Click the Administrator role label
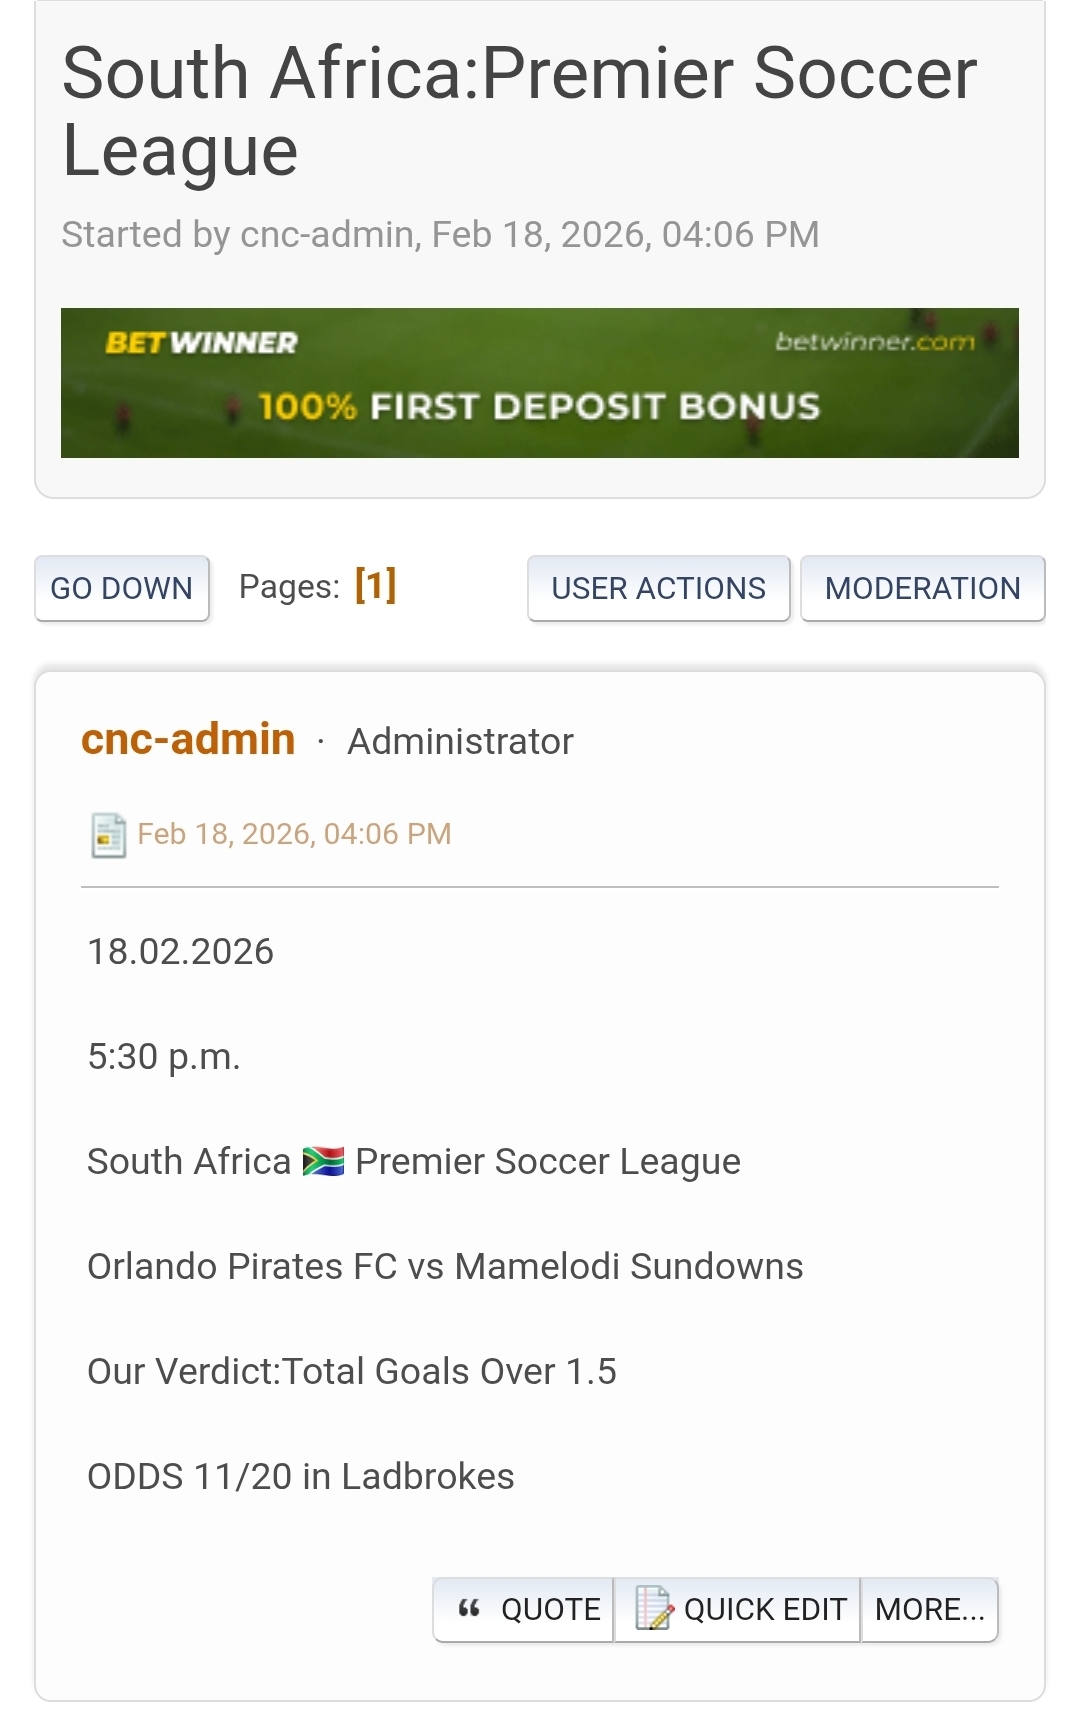 click(x=460, y=742)
